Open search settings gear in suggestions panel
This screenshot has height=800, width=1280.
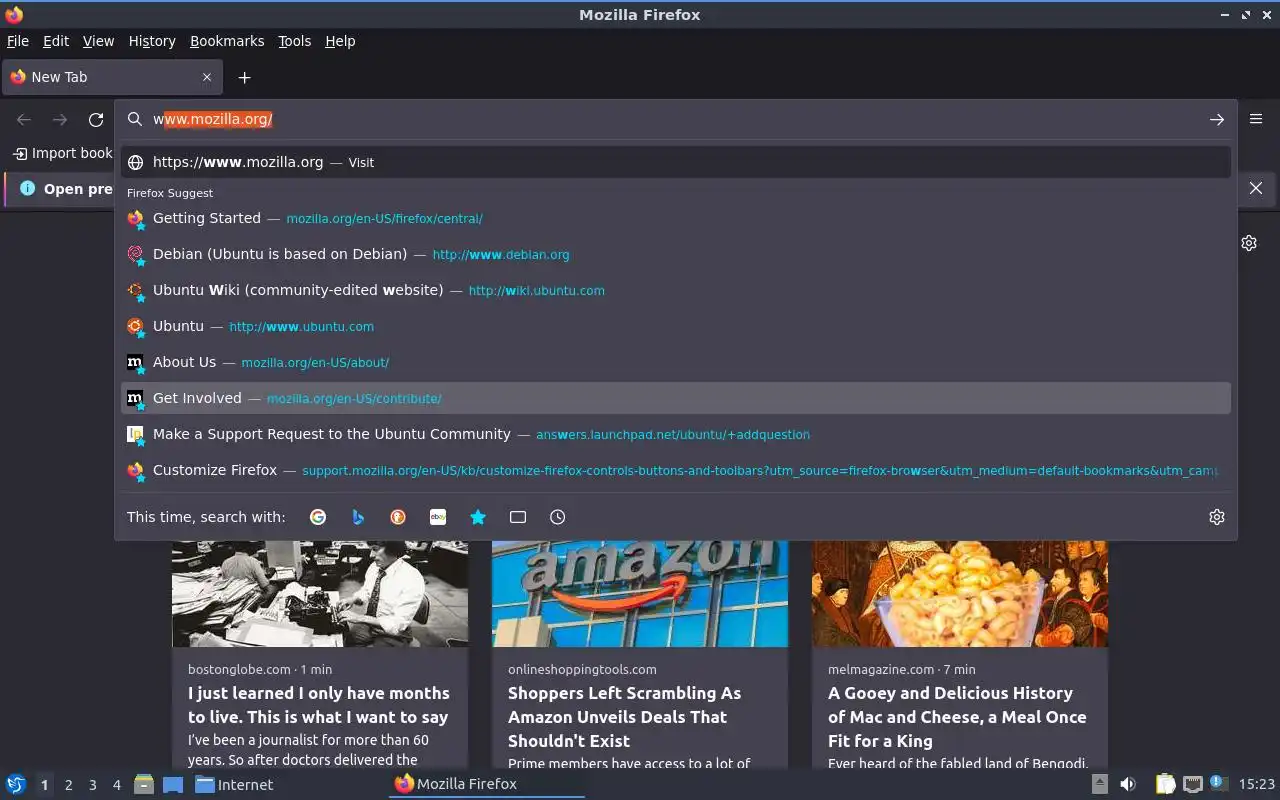tap(1217, 517)
